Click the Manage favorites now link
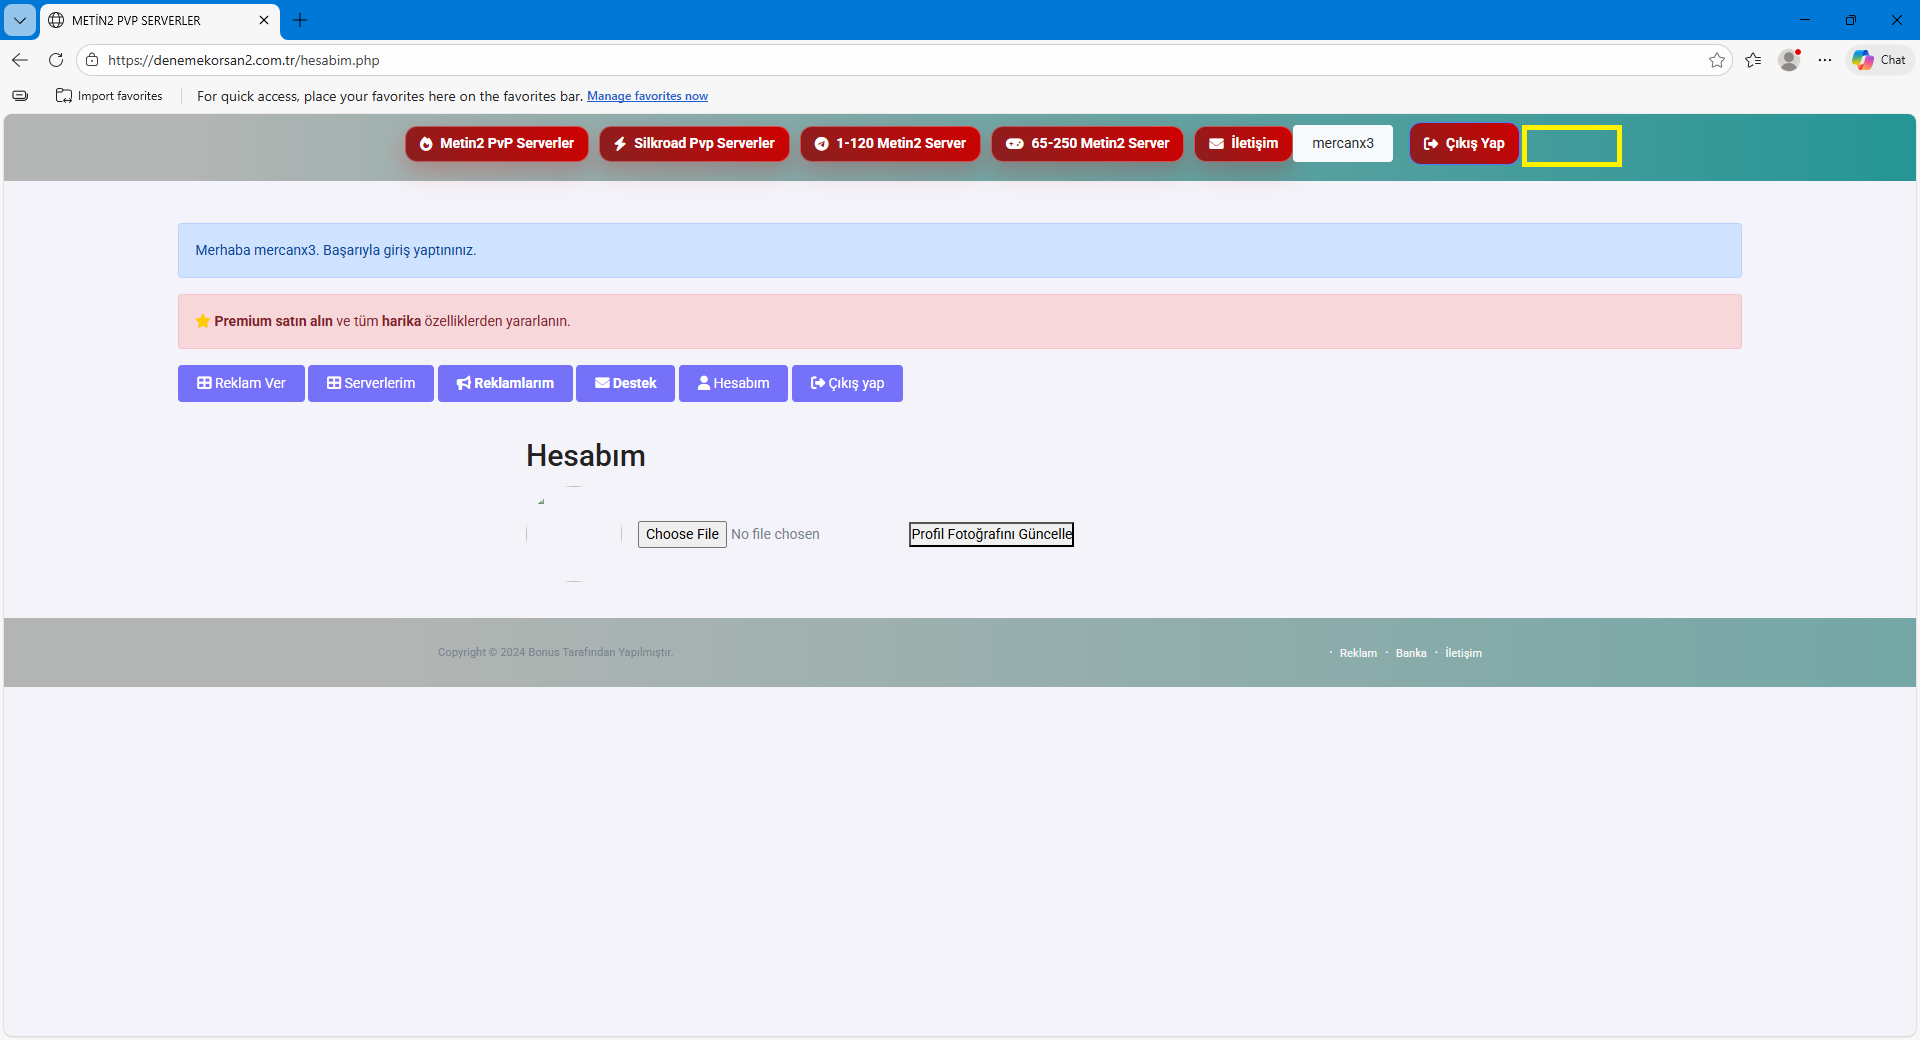Screen dimensions: 1920x1040 coord(647,96)
